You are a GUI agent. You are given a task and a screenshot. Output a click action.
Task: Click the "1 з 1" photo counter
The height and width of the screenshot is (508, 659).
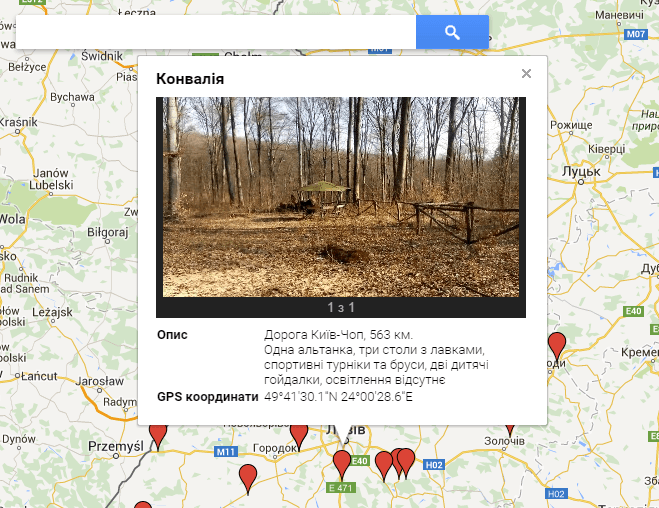pos(341,308)
